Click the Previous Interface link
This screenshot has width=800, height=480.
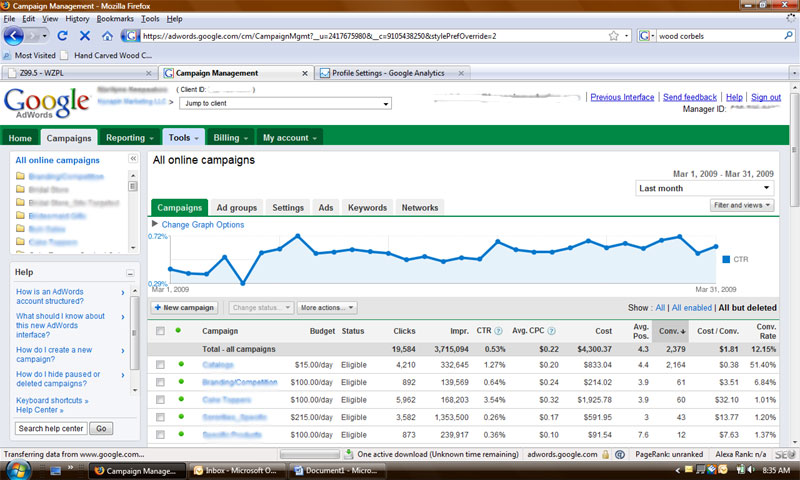click(x=622, y=97)
